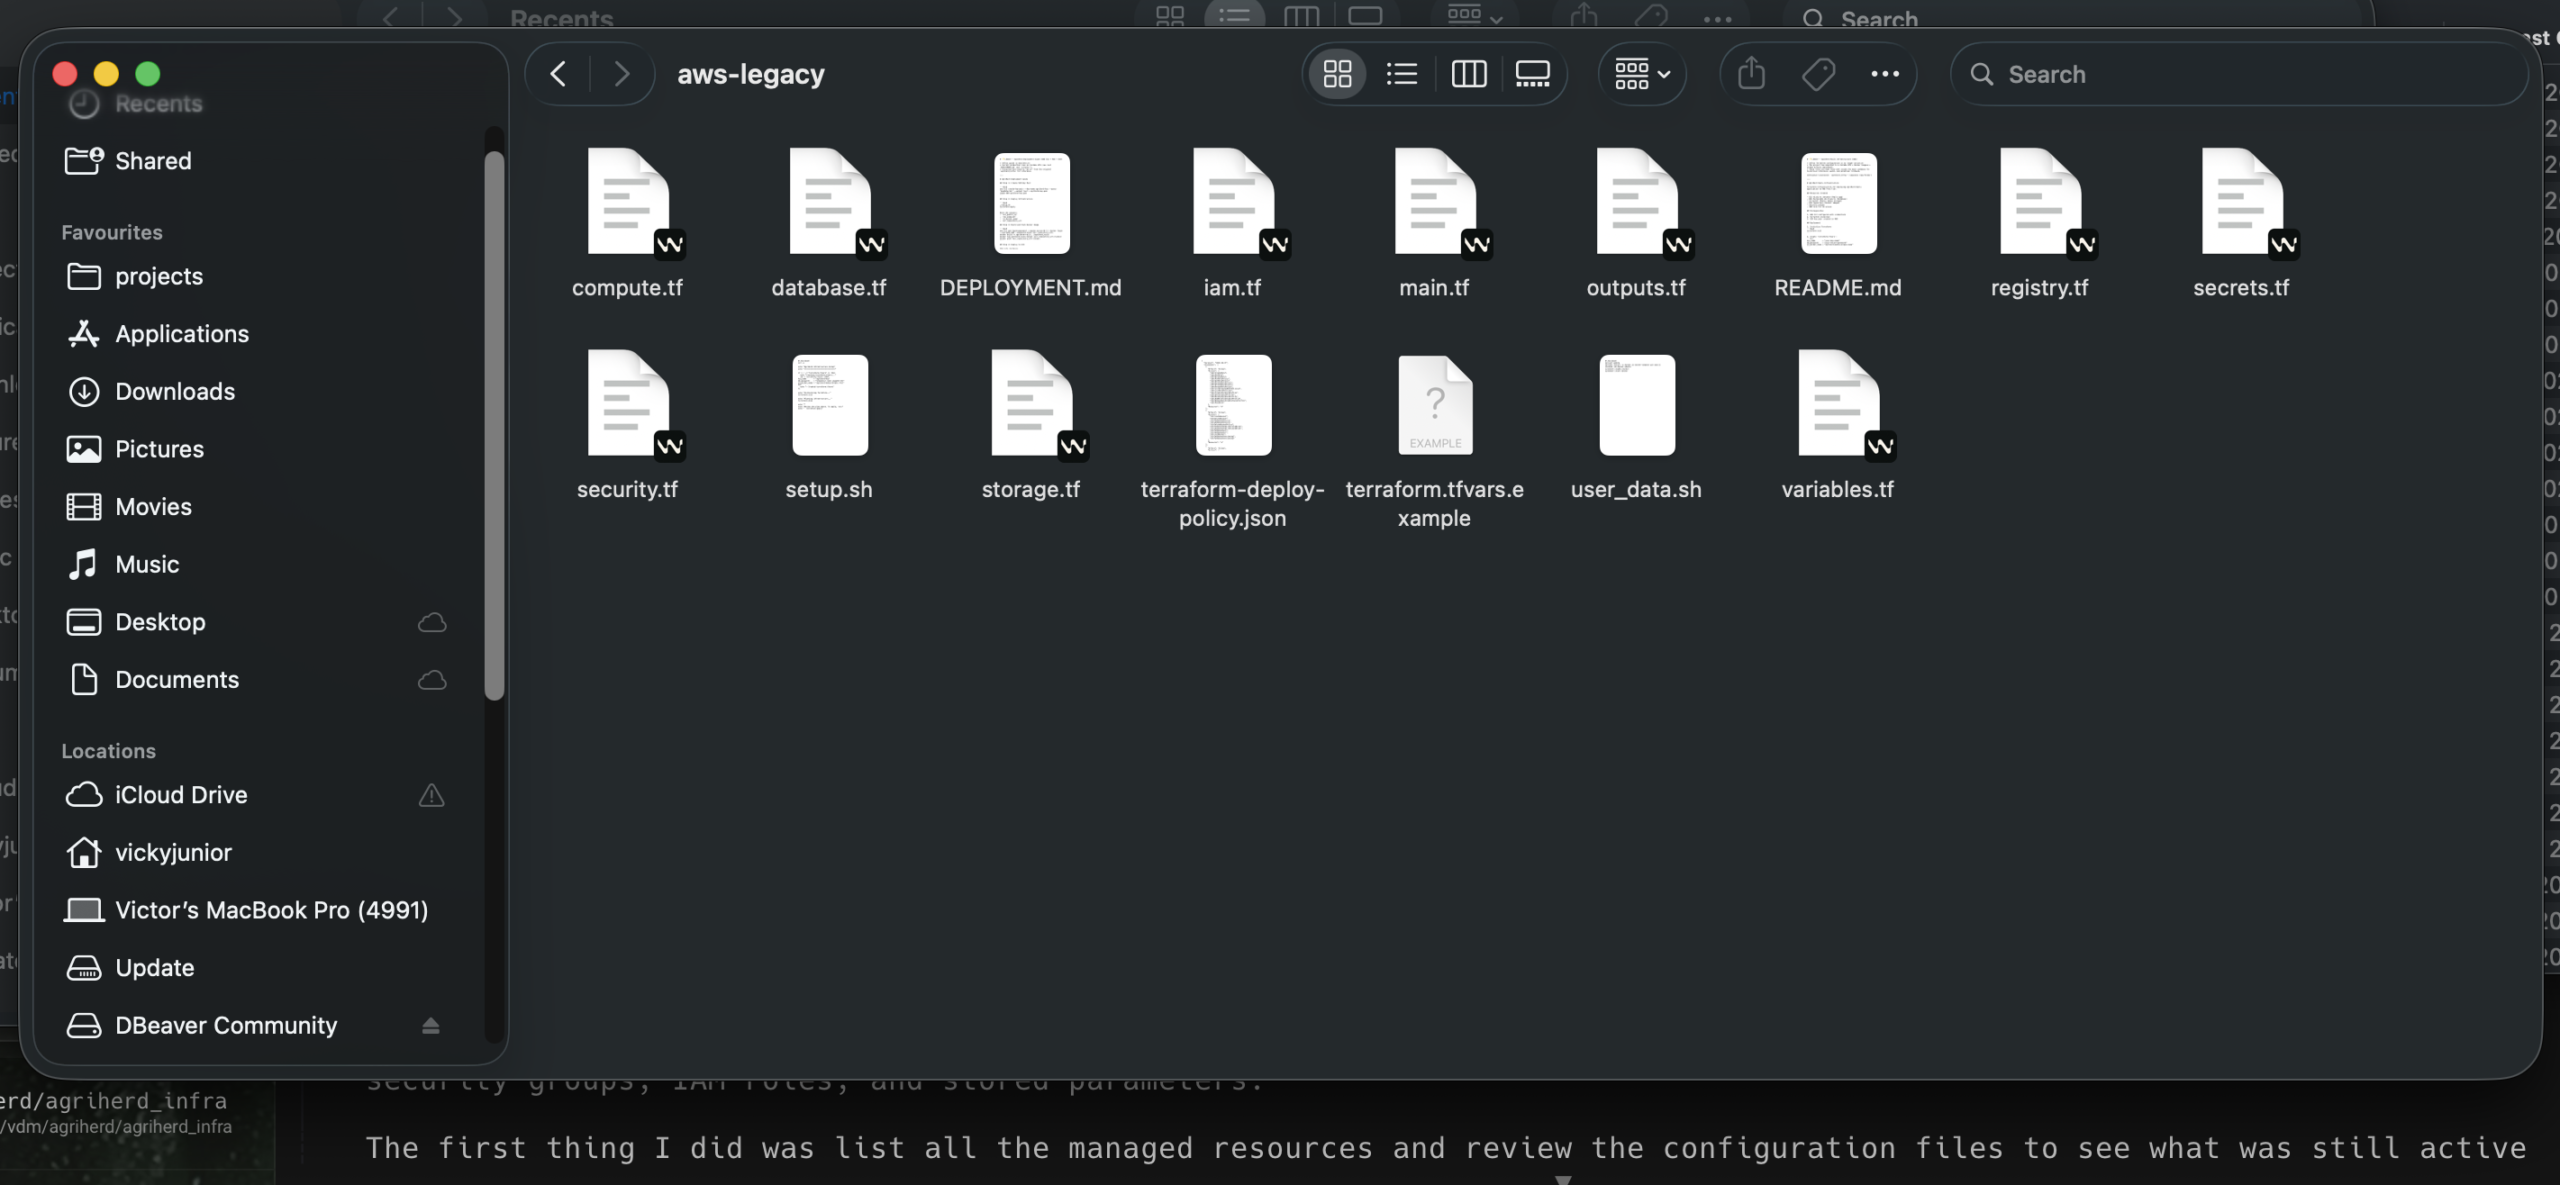Screen dimensions: 2560x1185
Task: Eject the DBeaver Community volume
Action: coord(431,1026)
